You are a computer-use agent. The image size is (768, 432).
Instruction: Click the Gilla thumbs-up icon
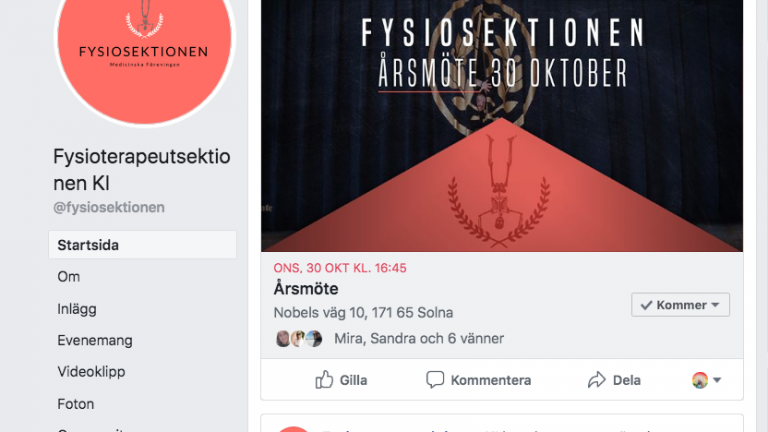(x=324, y=380)
